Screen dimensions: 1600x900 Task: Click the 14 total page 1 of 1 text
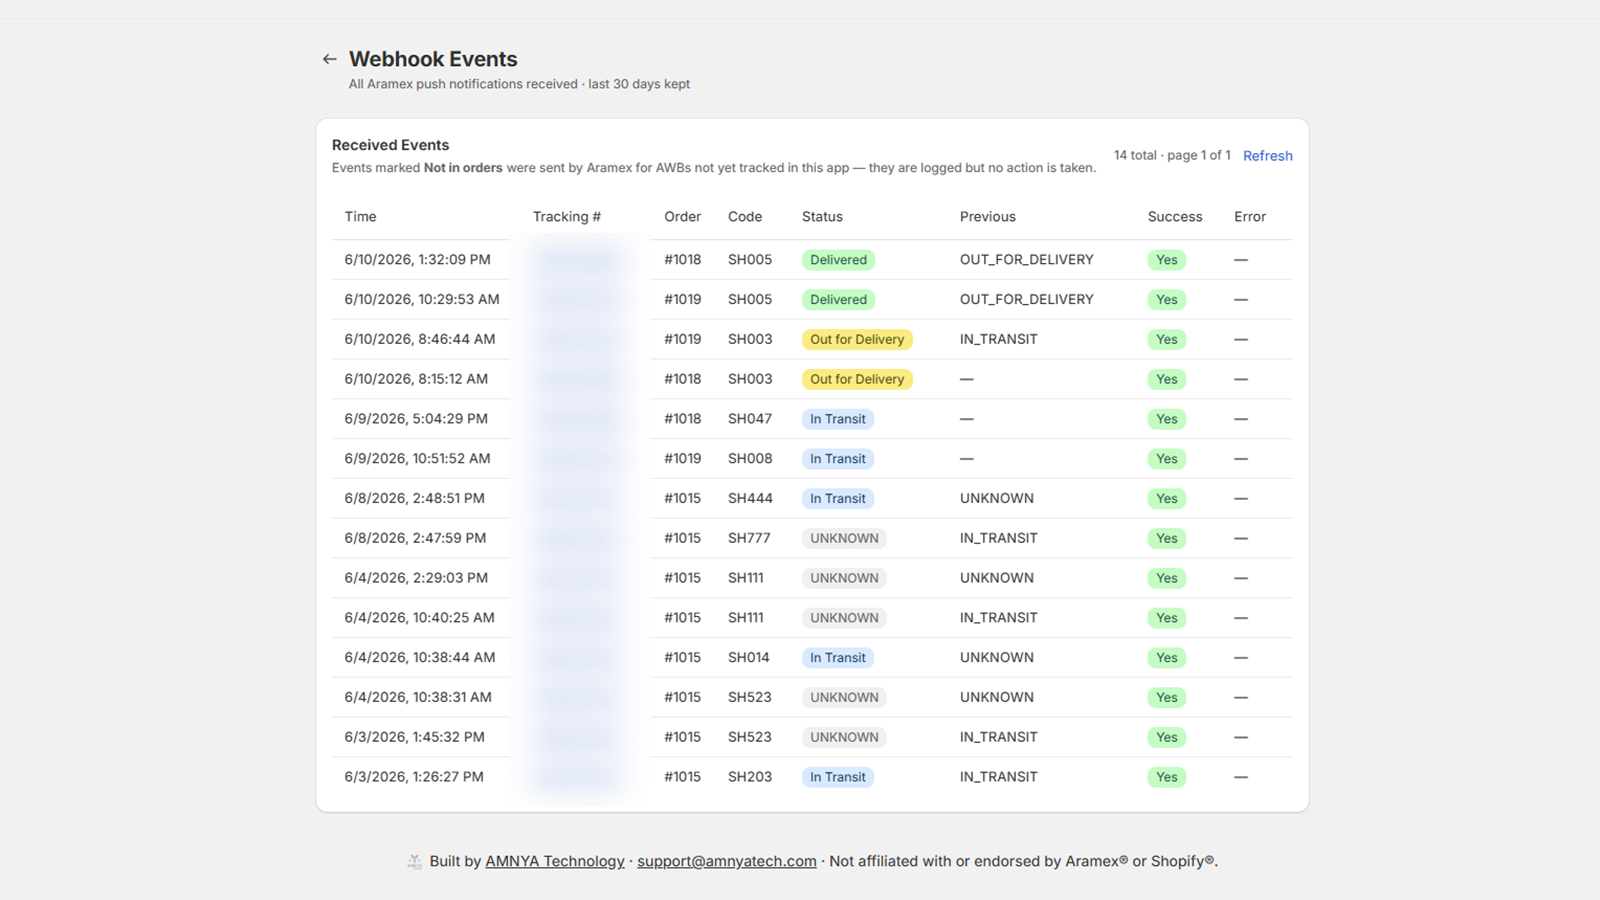coord(1172,156)
